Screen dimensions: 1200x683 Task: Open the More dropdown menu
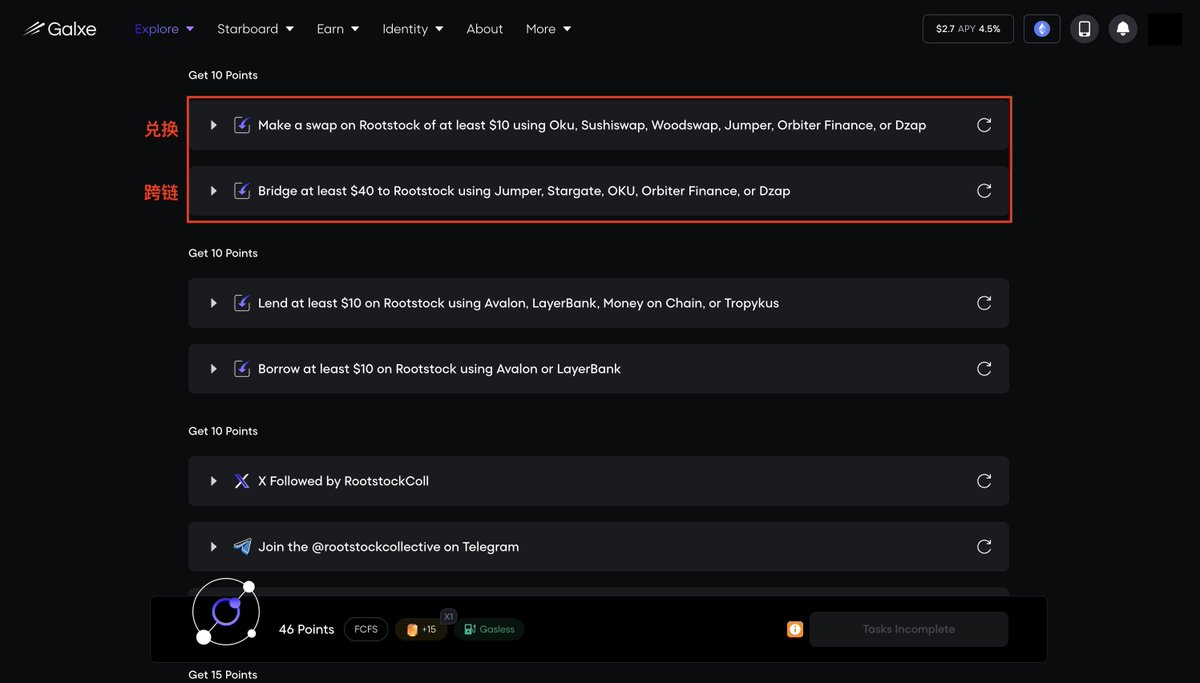[x=548, y=29]
